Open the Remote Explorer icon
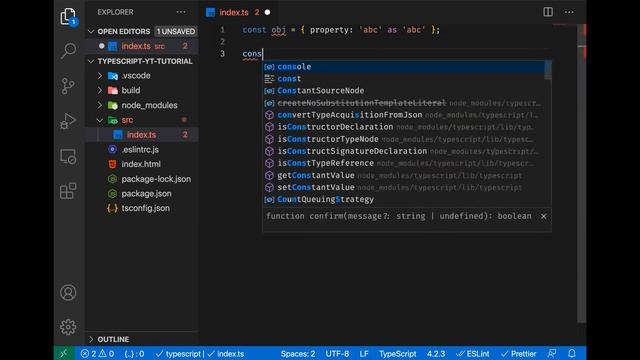The height and width of the screenshot is (360, 640). [x=68, y=156]
